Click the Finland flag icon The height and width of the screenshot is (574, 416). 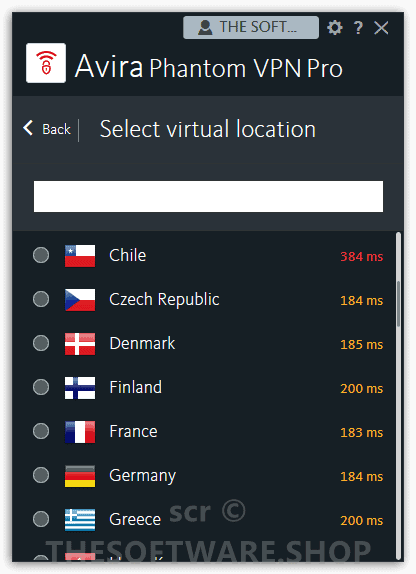(x=80, y=387)
